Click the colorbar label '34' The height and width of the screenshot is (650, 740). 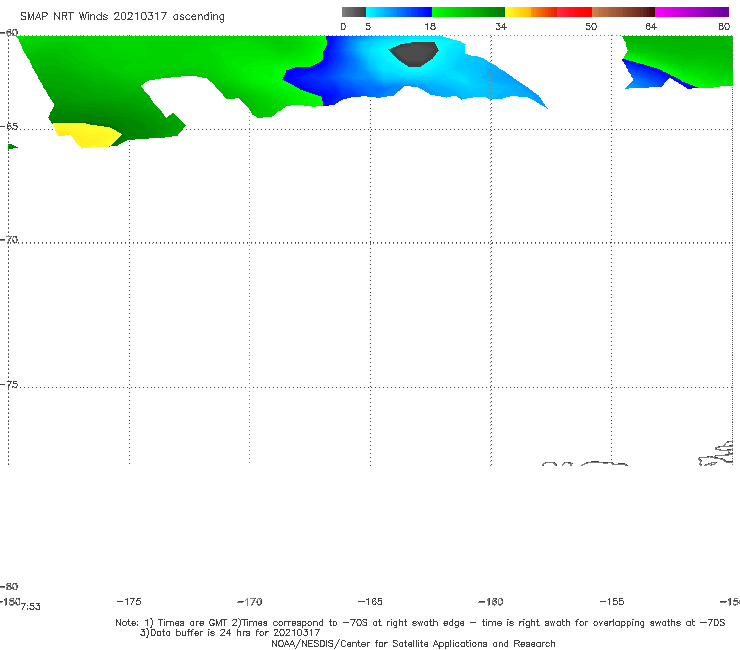501,26
